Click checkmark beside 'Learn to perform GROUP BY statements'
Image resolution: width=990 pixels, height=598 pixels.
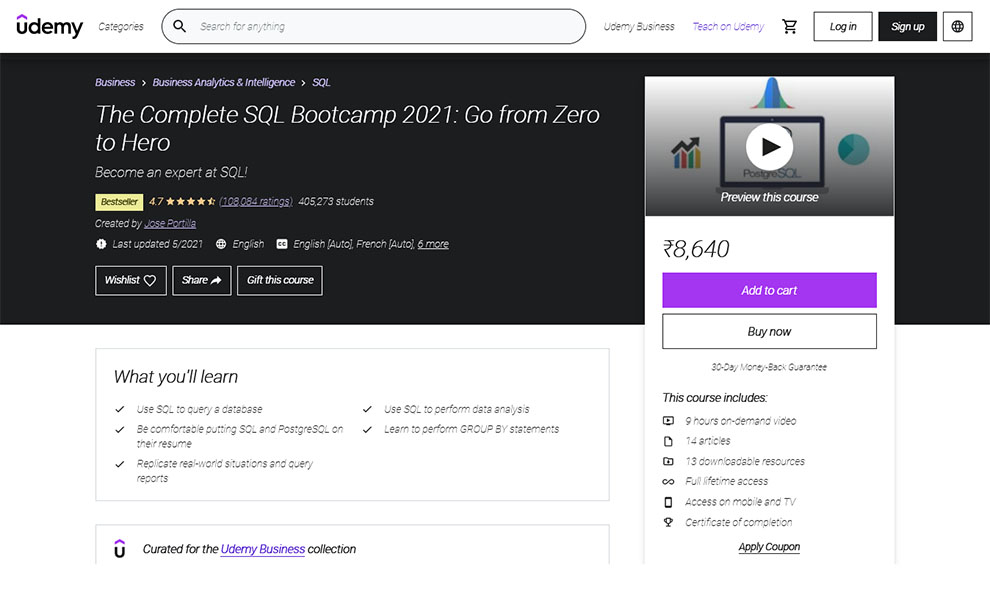(x=367, y=429)
